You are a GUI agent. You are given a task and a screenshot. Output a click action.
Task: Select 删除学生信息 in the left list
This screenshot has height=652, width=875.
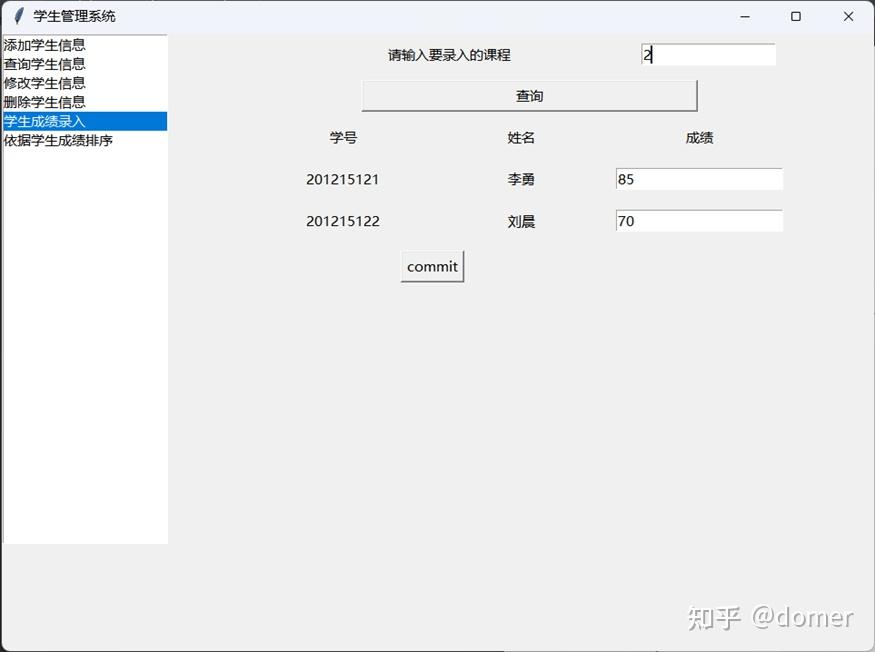[85, 102]
